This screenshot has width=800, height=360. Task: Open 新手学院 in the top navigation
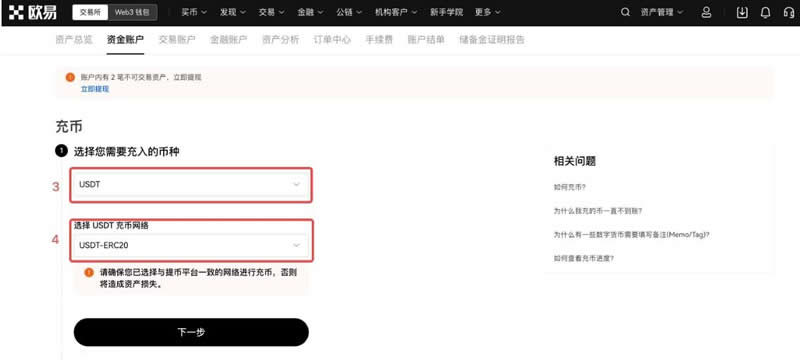pyautogui.click(x=446, y=12)
